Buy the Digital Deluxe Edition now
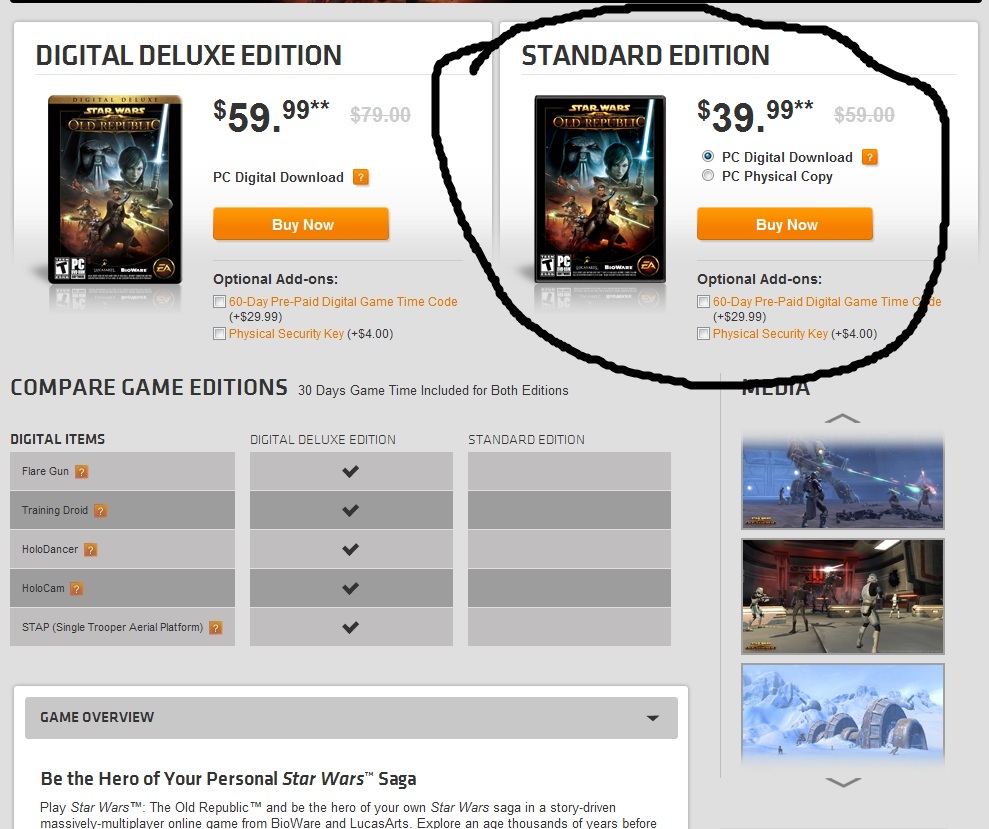Viewport: 989px width, 829px height. (301, 224)
